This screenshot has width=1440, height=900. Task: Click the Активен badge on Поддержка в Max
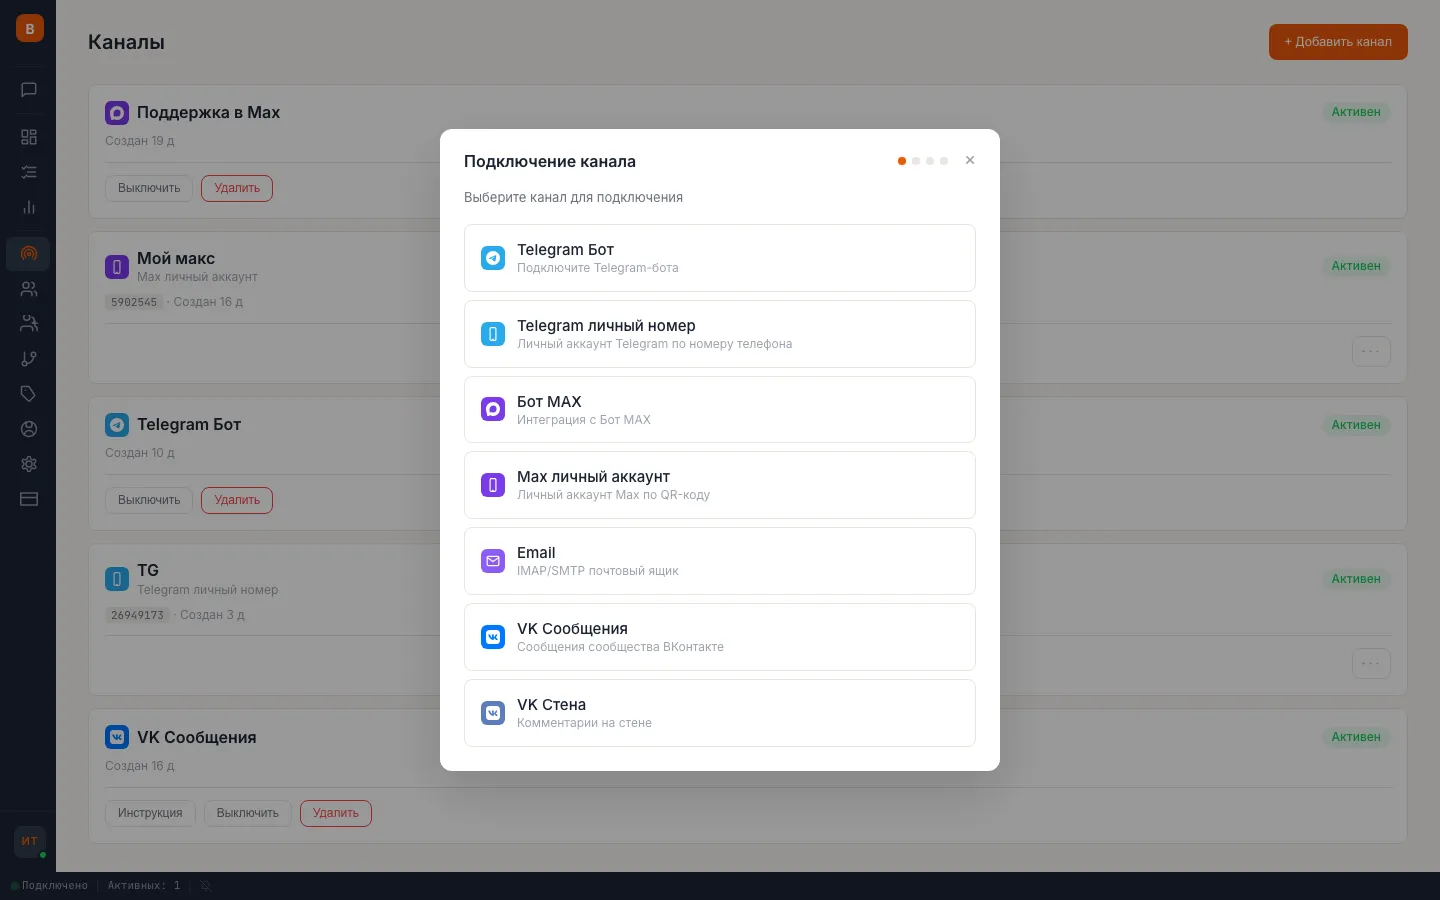[x=1356, y=112]
